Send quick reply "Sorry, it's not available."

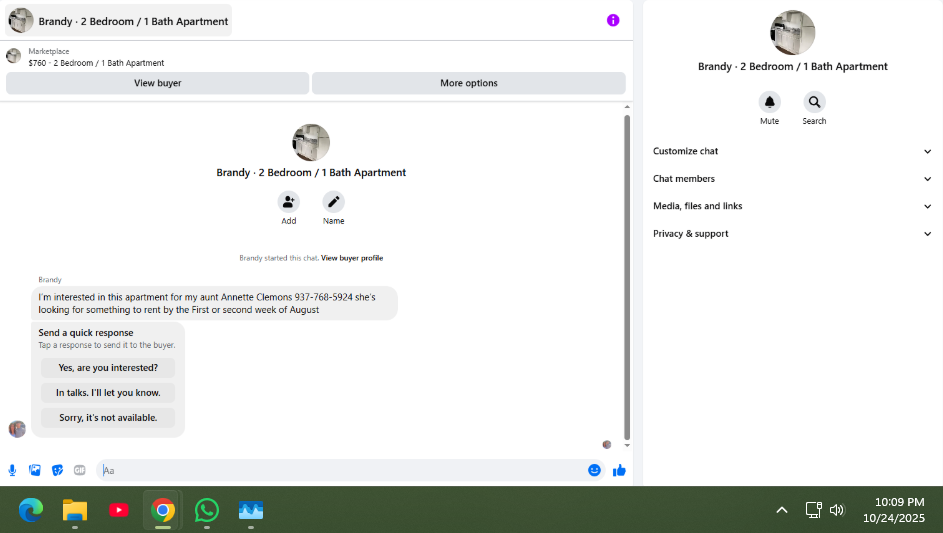pyautogui.click(x=108, y=417)
